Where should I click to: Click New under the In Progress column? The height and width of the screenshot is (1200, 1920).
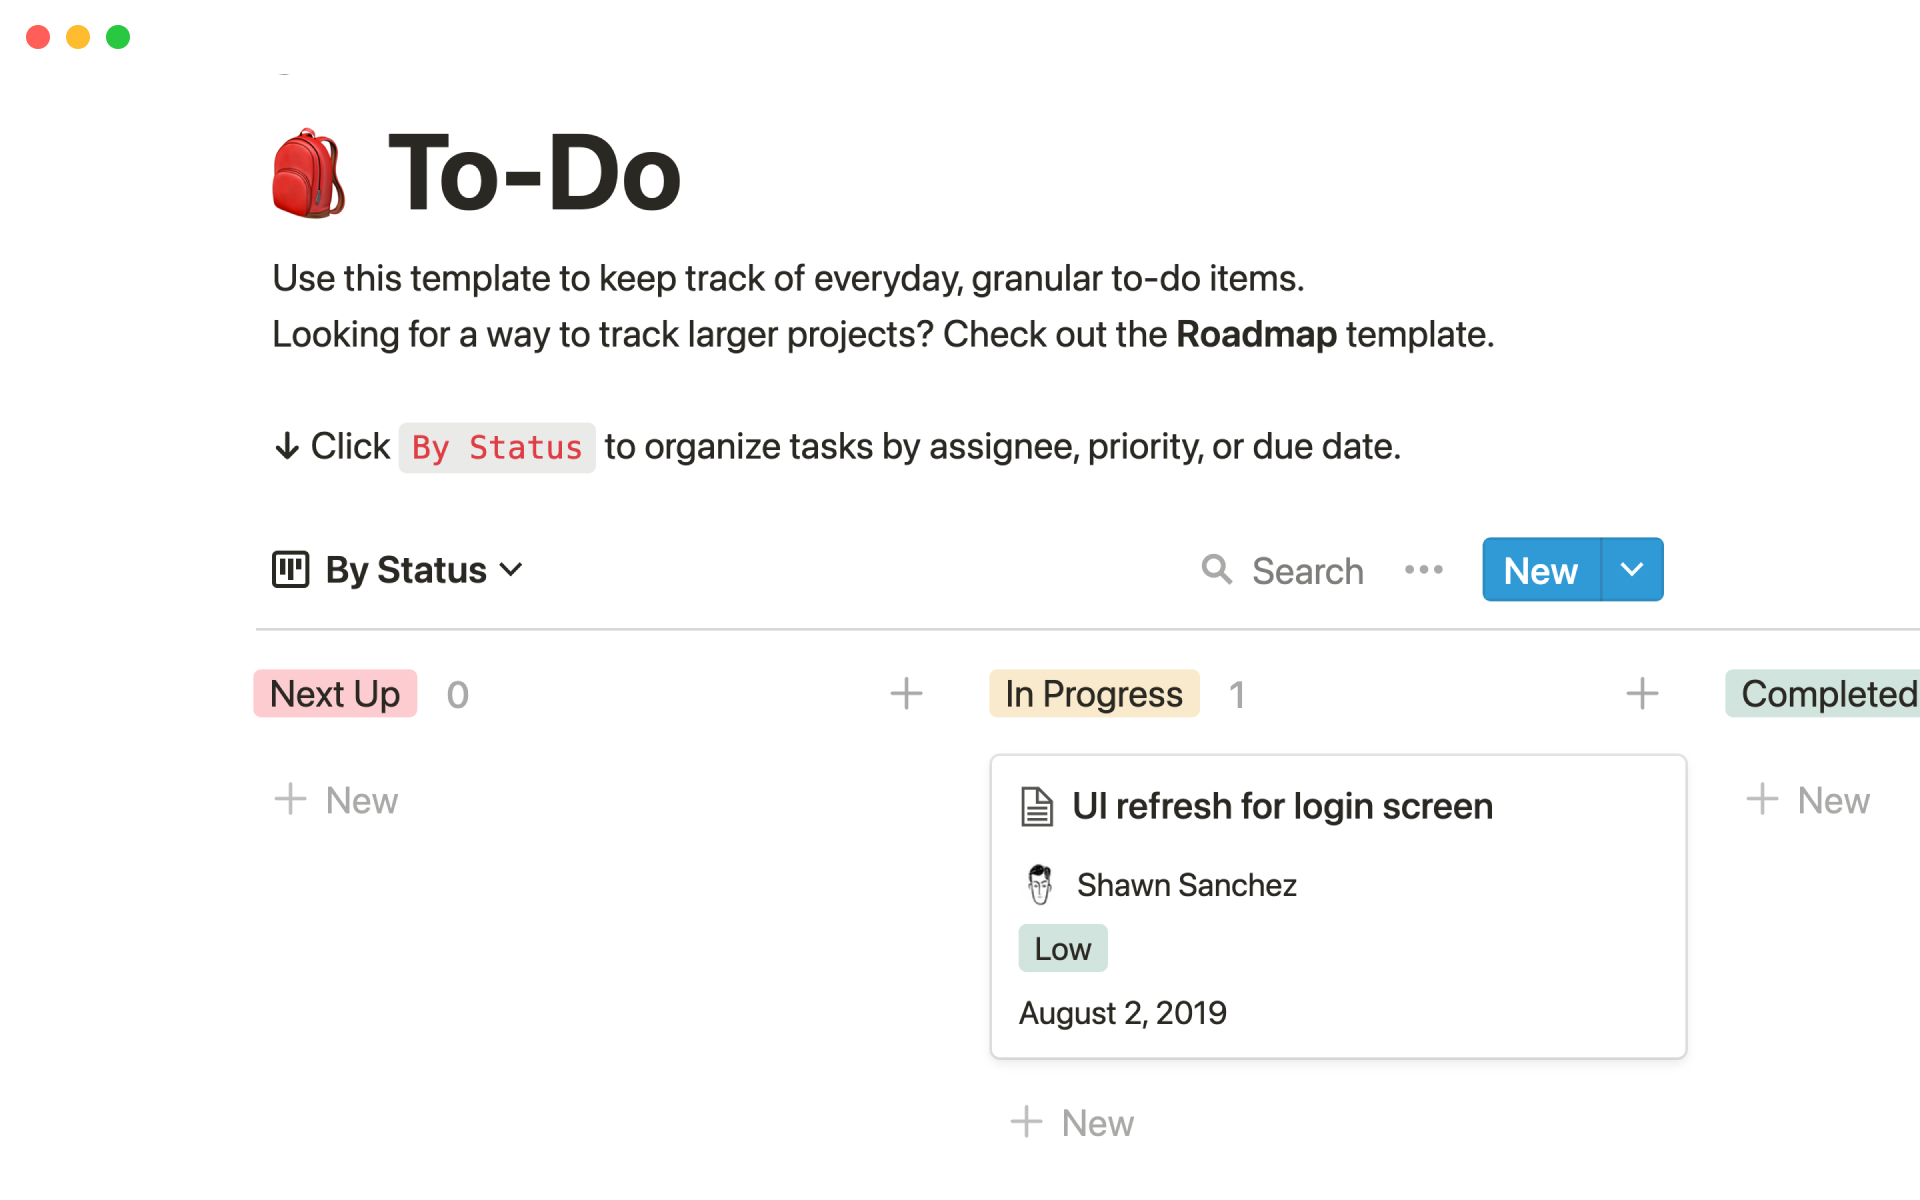(1072, 1121)
